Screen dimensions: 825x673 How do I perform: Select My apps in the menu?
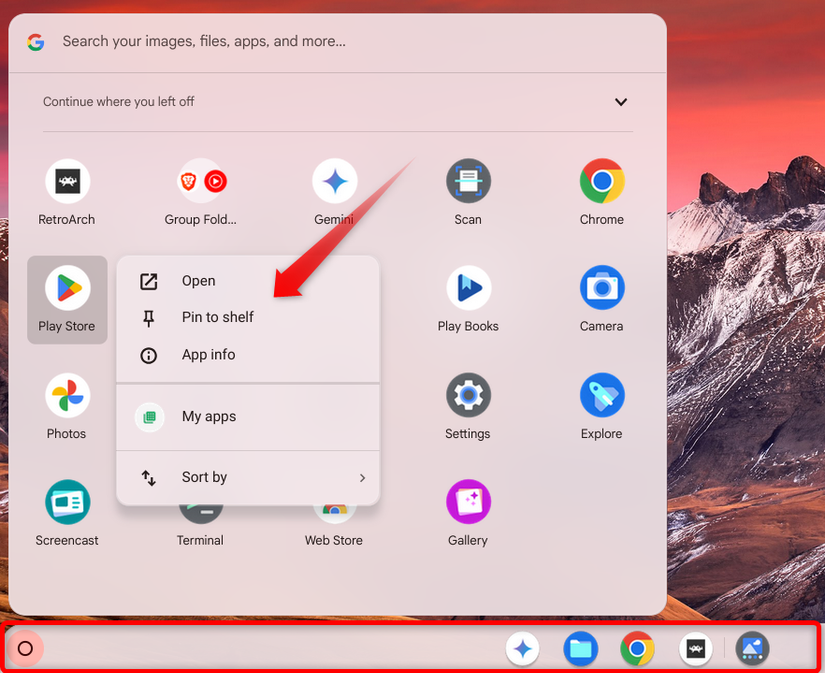pyautogui.click(x=208, y=417)
